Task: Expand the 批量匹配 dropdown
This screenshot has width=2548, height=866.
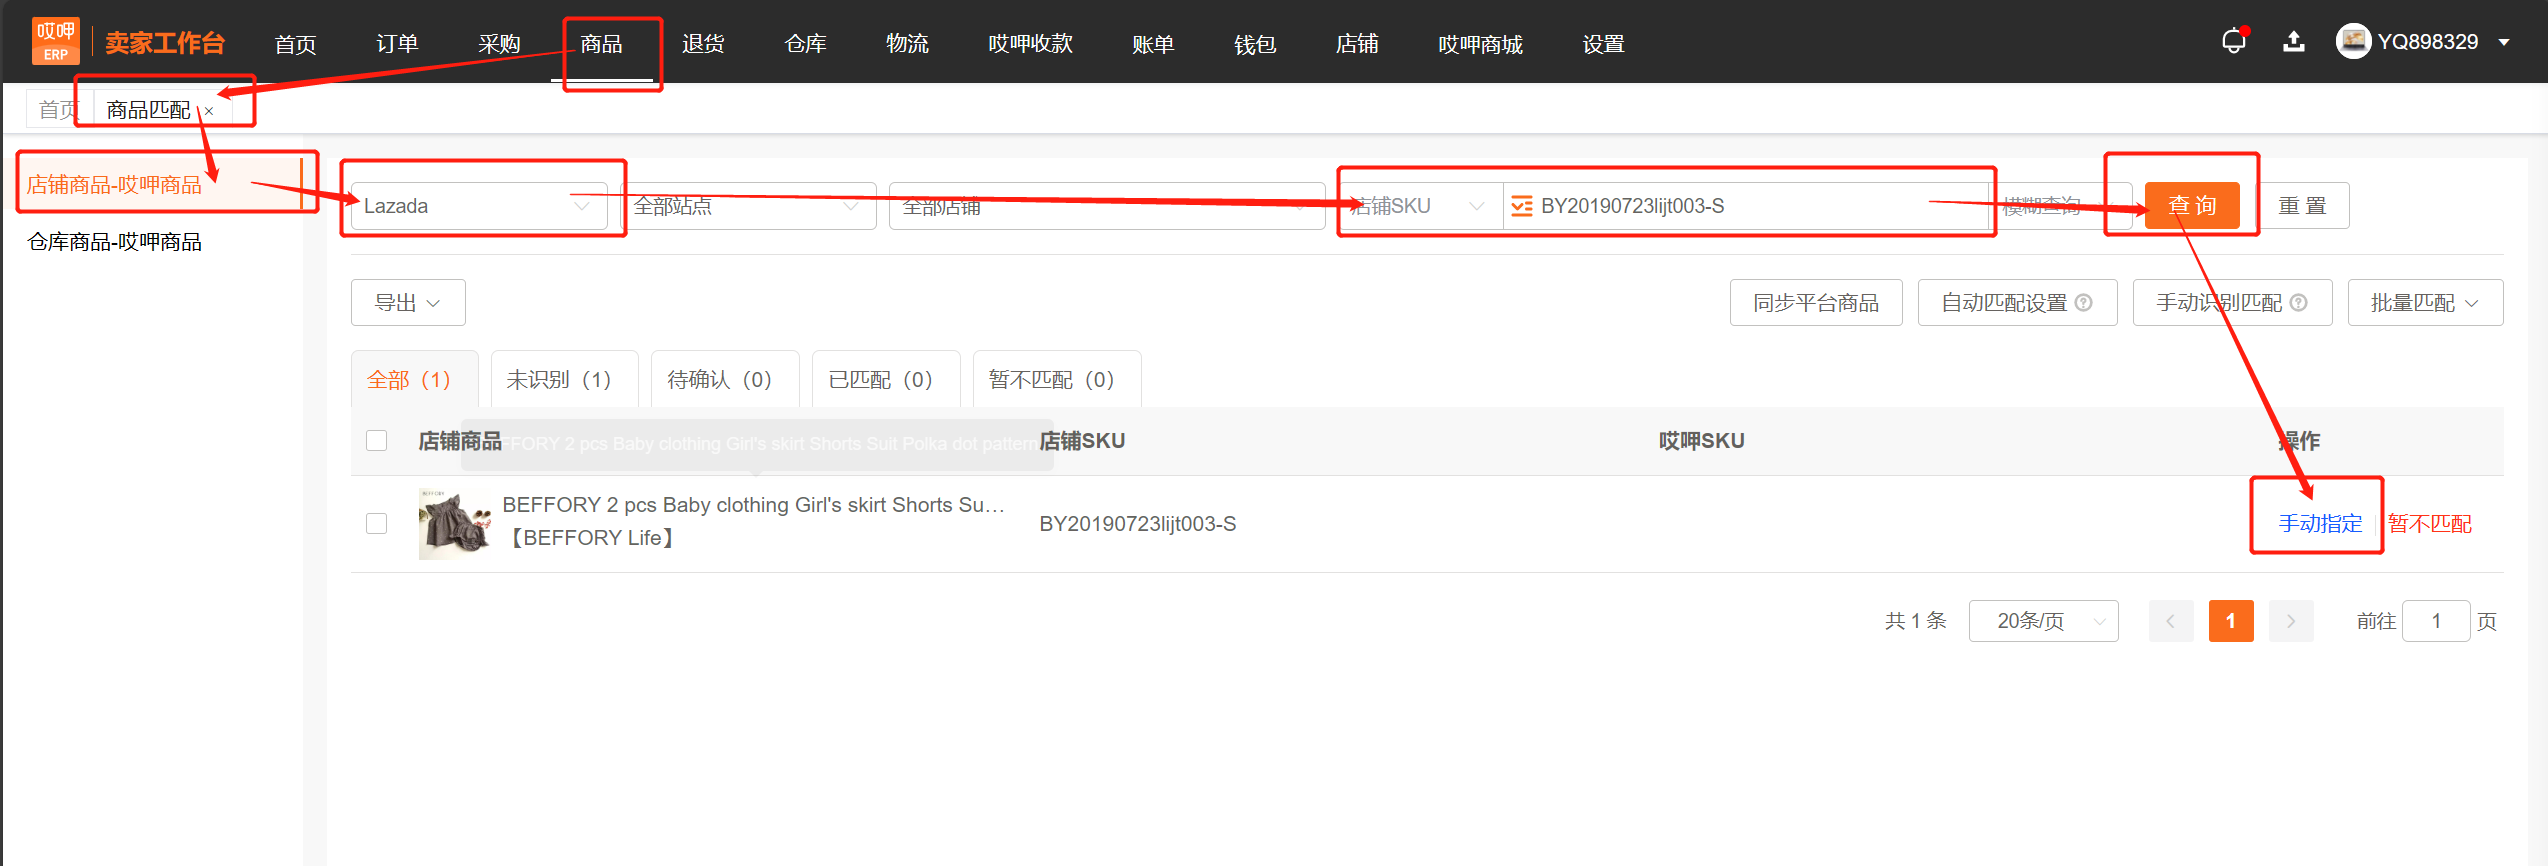Action: click(2424, 303)
